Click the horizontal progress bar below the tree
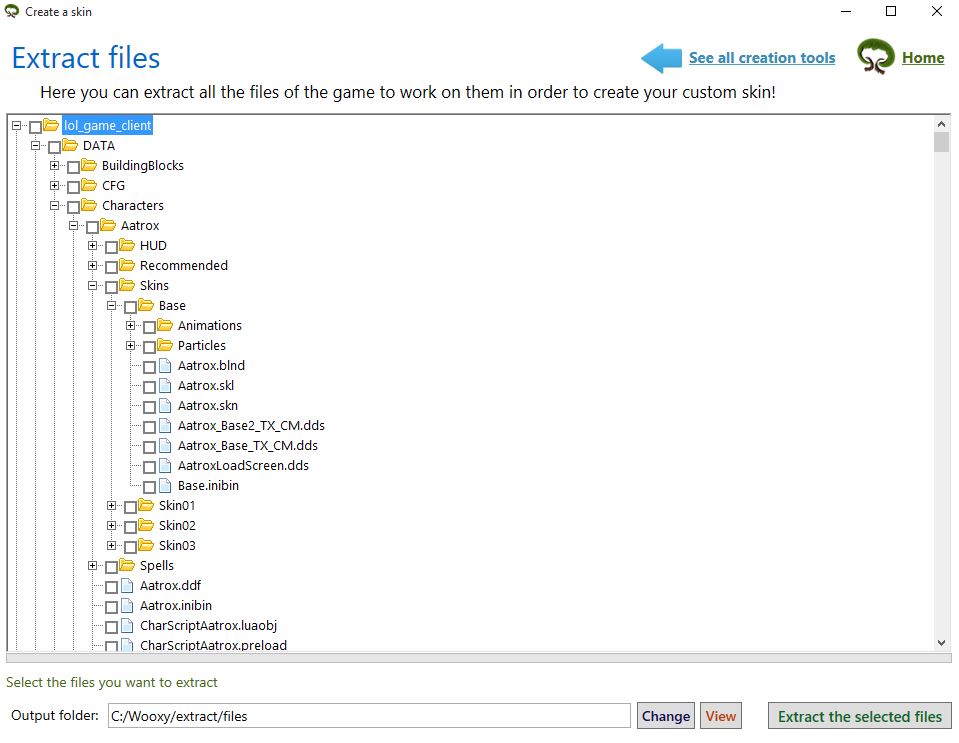Viewport: 959px width, 743px height. pos(478,658)
